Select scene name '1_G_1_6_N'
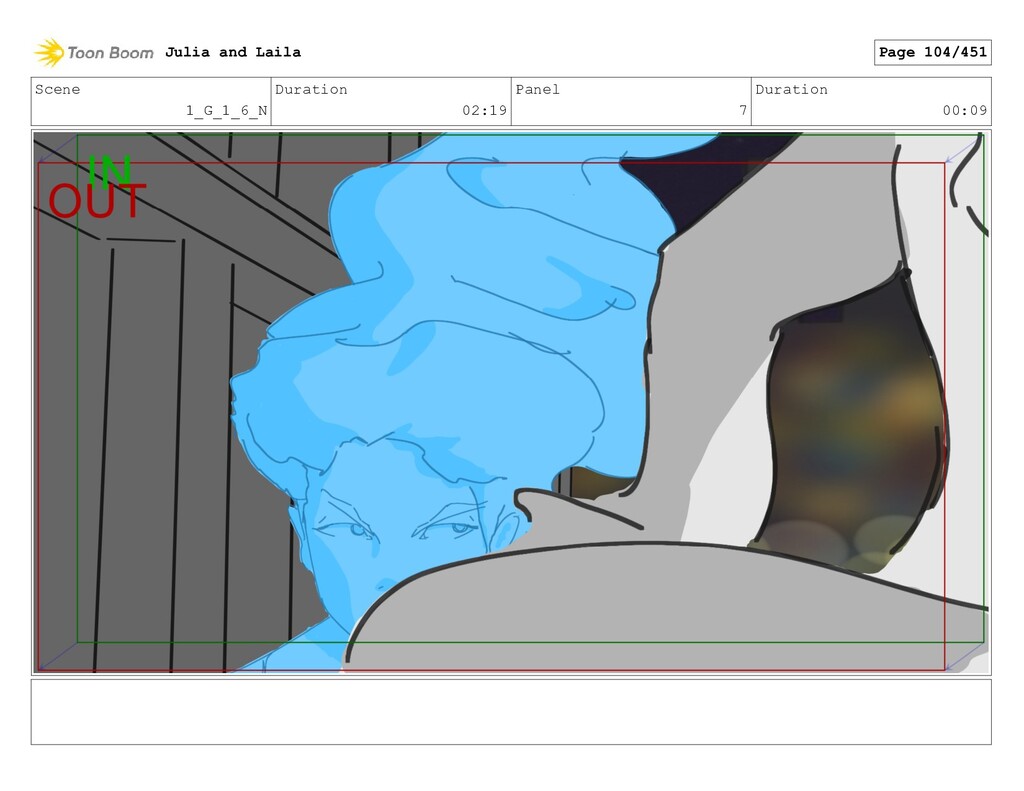 [x=226, y=110]
